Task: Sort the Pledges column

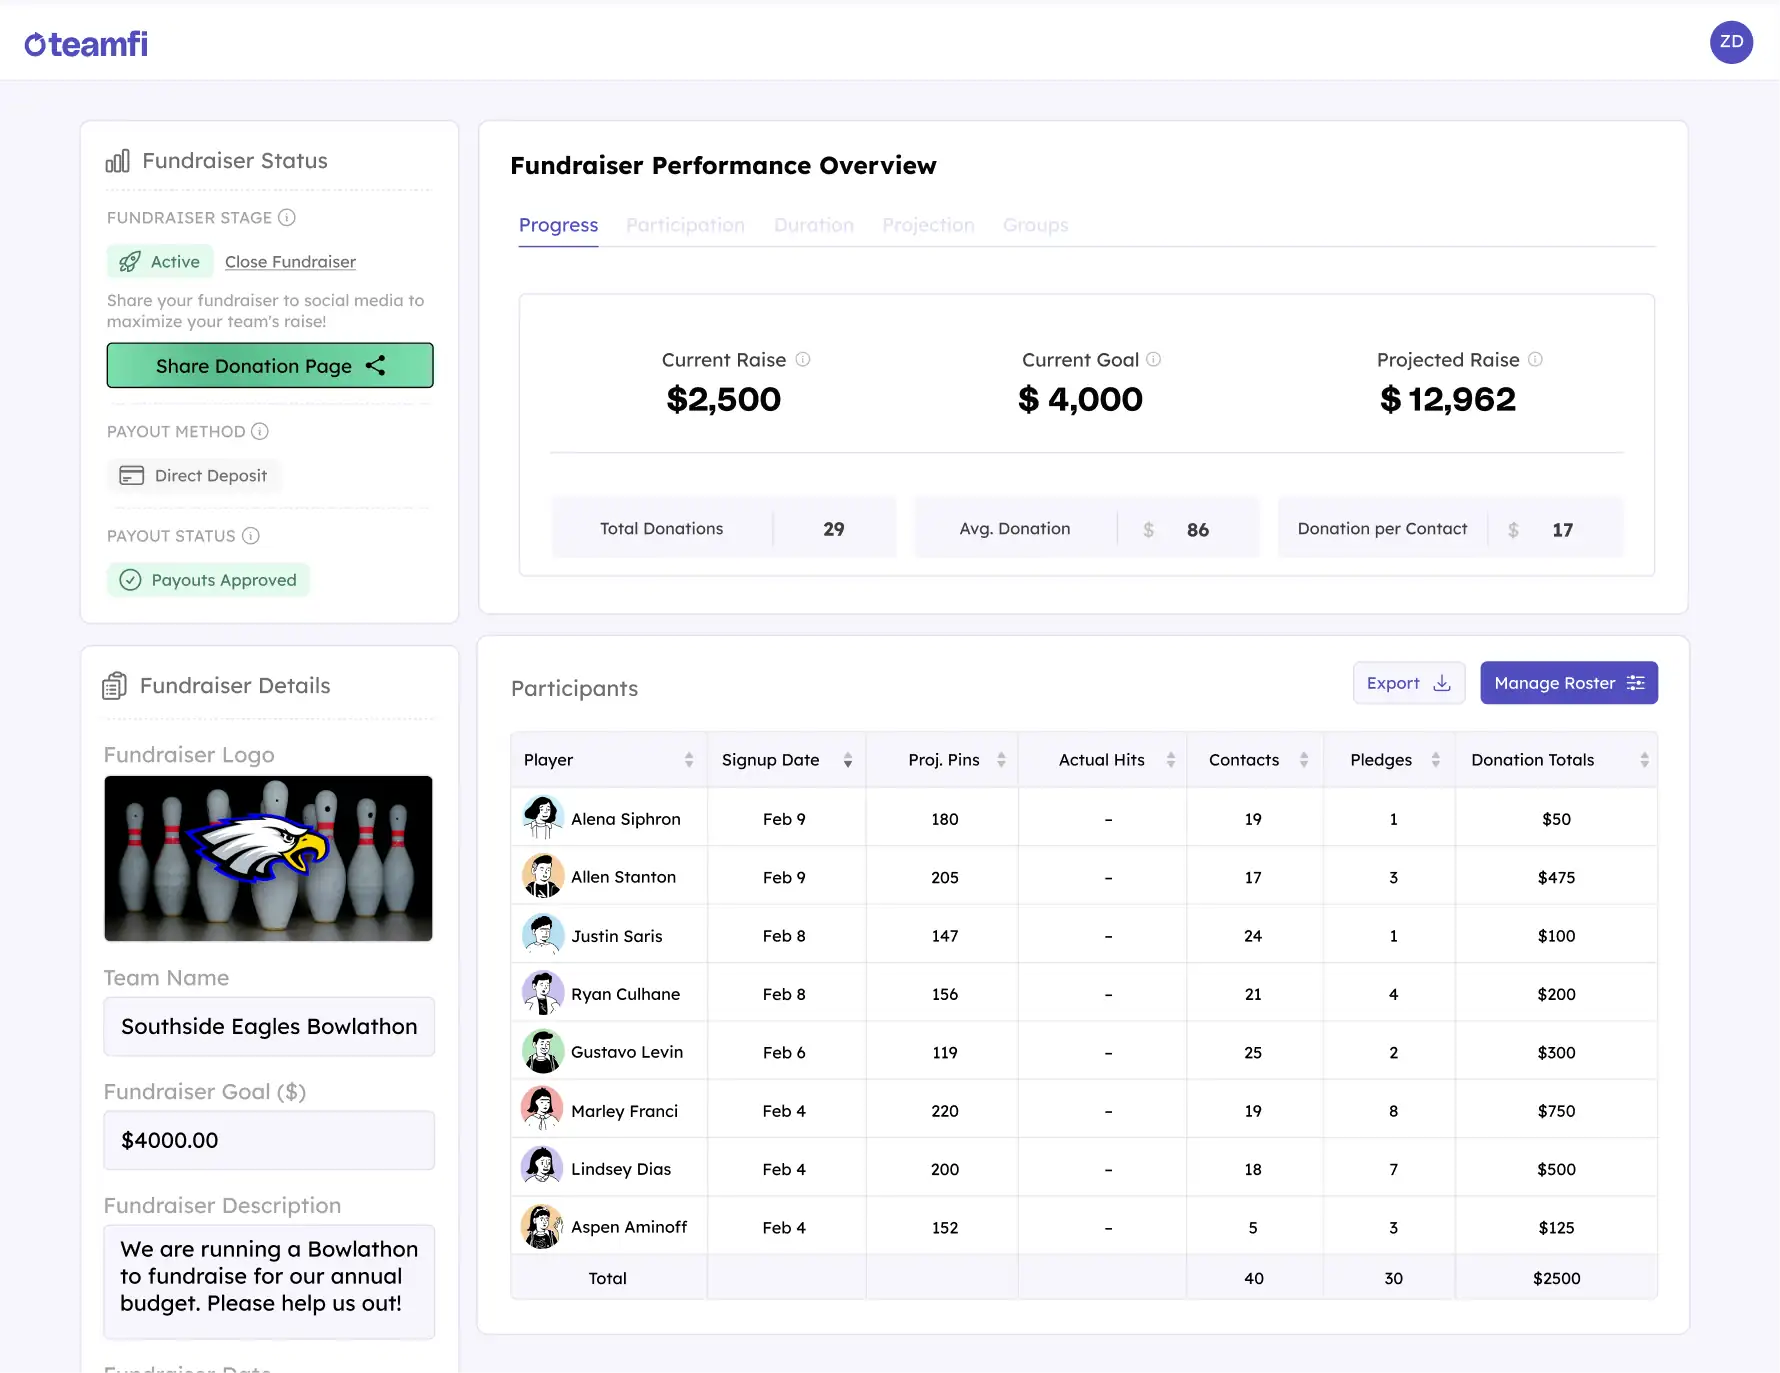Action: point(1436,759)
